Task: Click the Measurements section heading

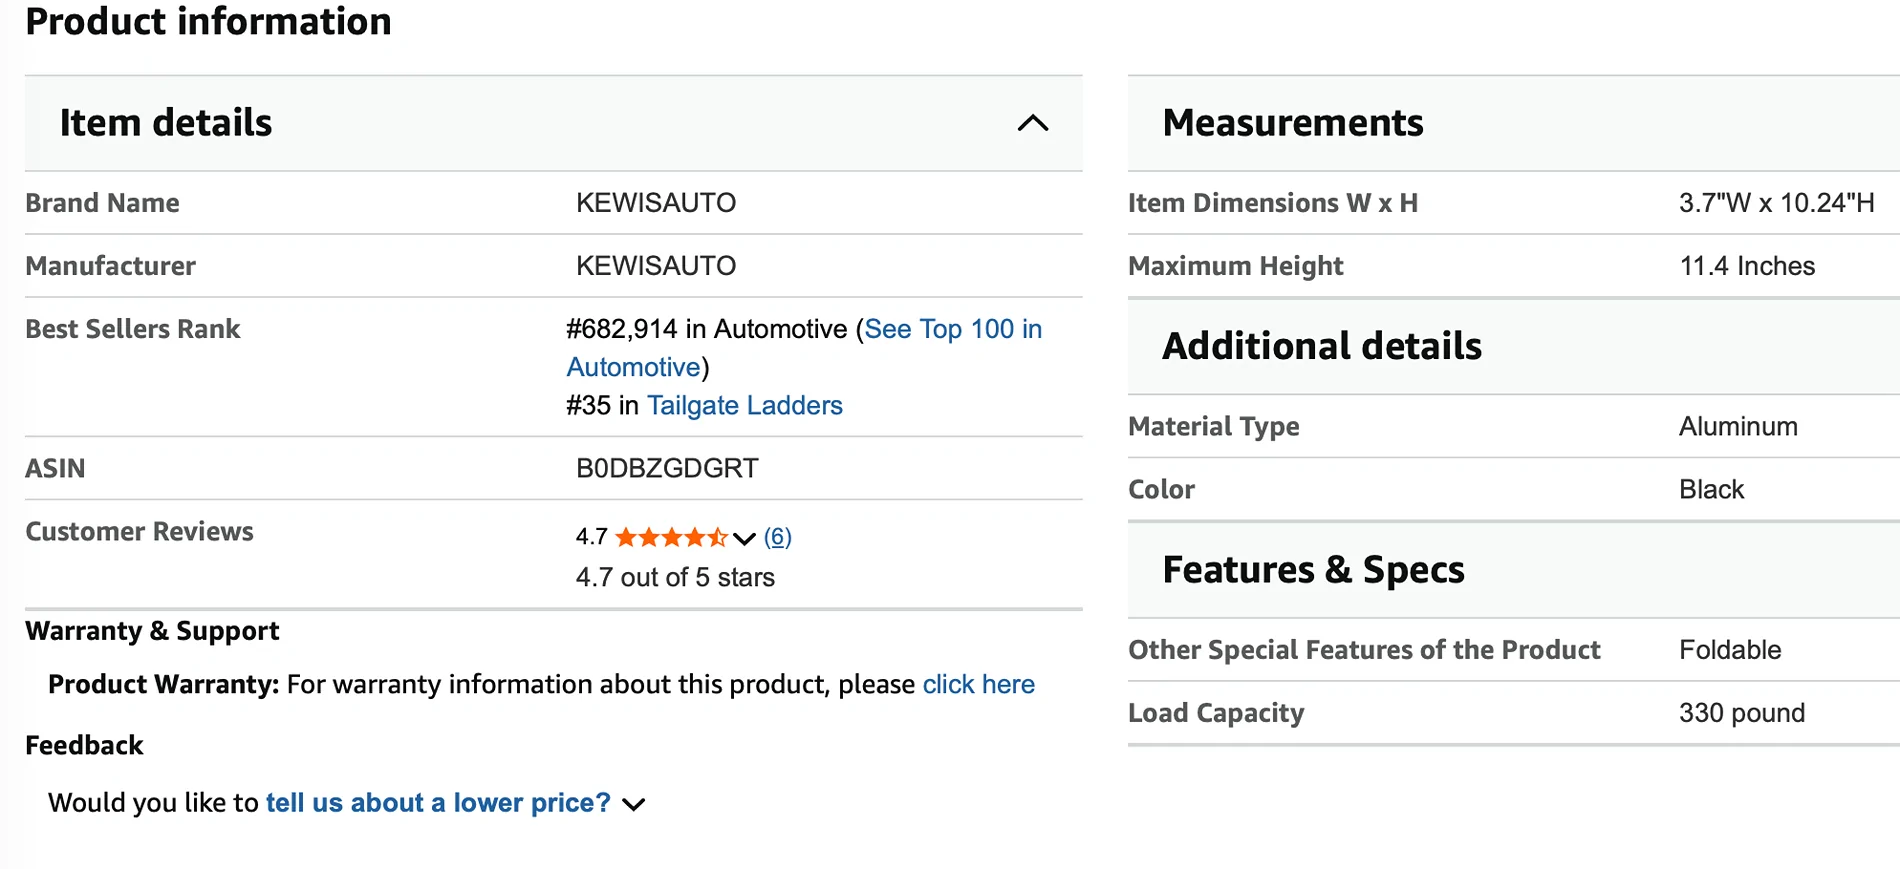Action: click(1293, 123)
